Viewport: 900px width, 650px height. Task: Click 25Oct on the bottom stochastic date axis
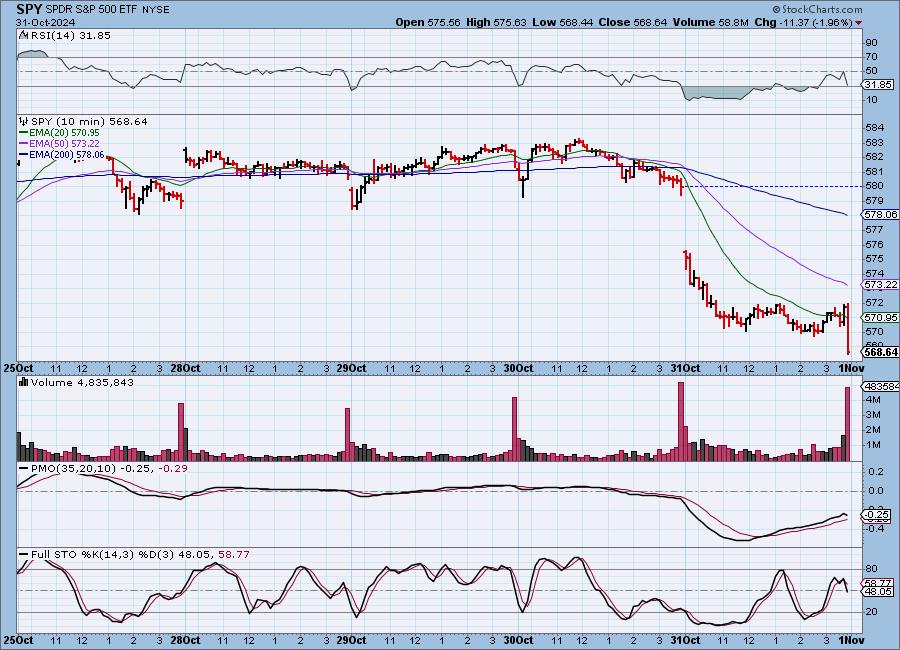[18, 640]
